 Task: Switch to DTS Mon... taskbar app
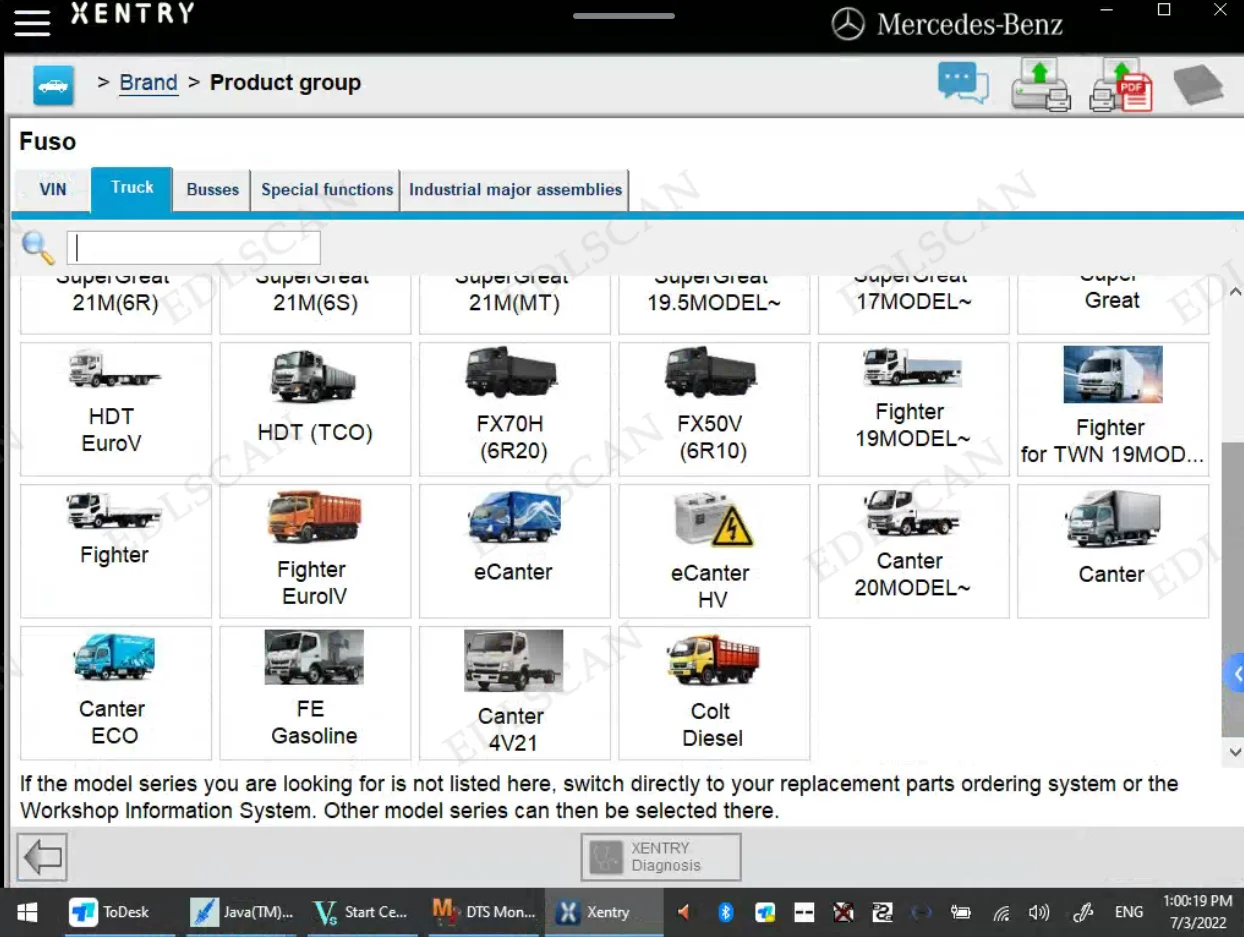coord(484,912)
